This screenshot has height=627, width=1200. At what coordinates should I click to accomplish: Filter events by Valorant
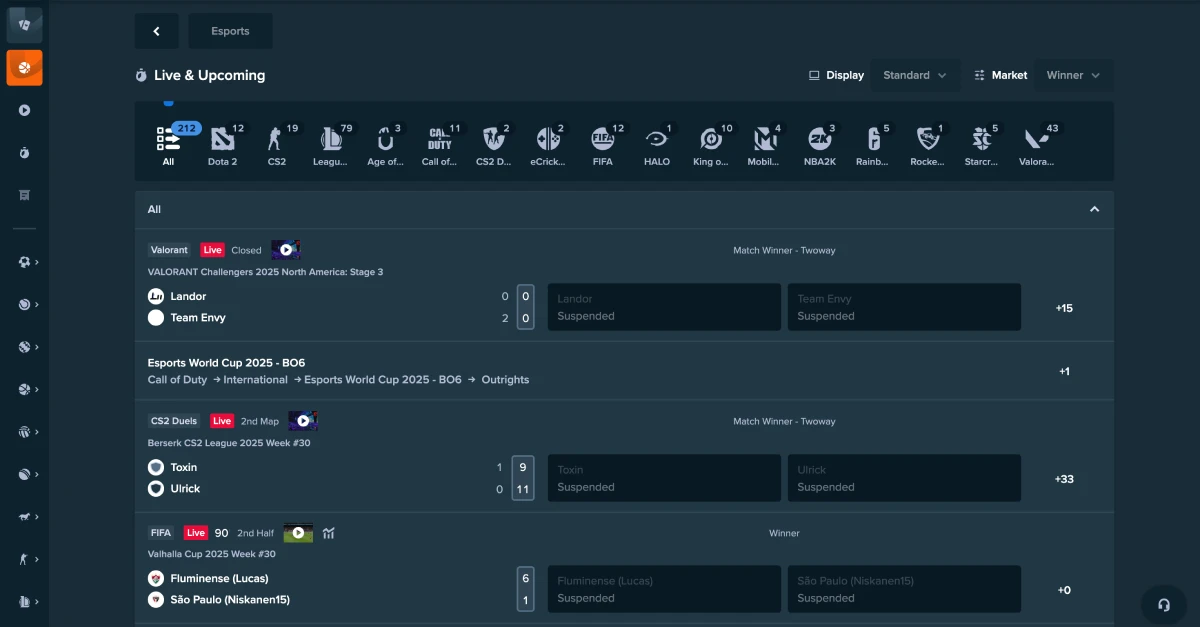(x=1037, y=145)
